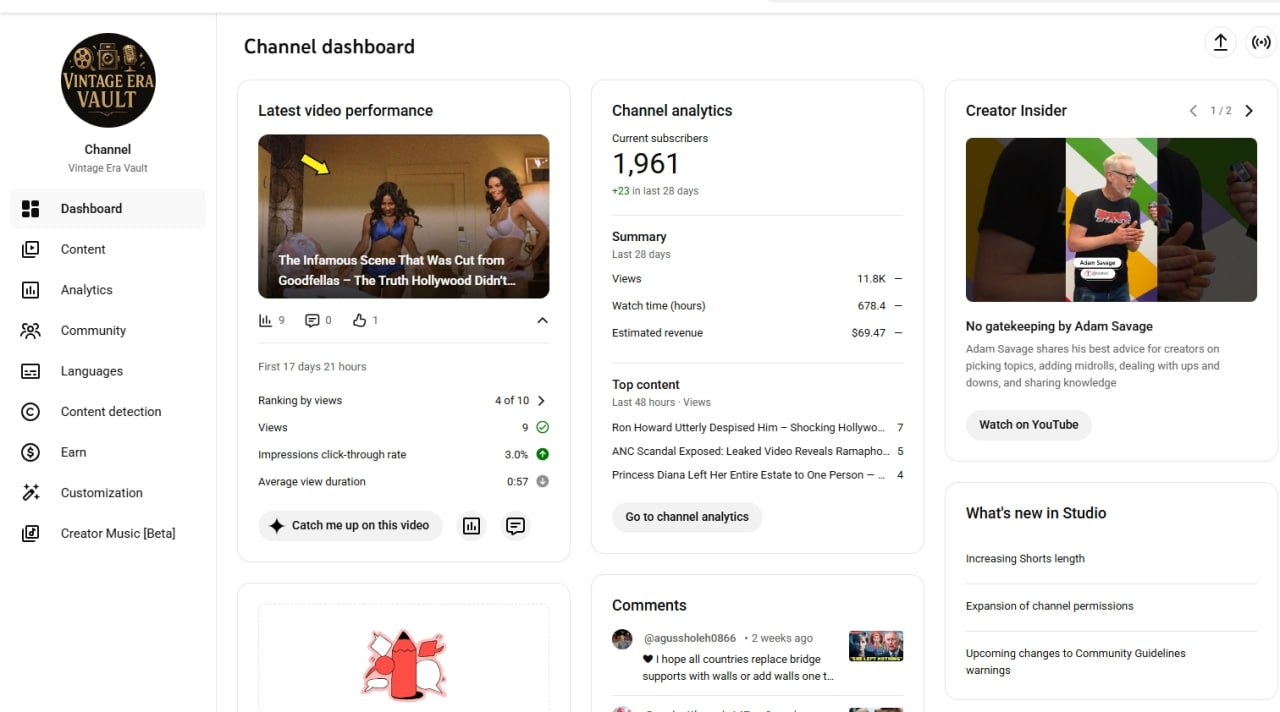Click the Community people icon
The height and width of the screenshot is (712, 1280).
click(30, 331)
